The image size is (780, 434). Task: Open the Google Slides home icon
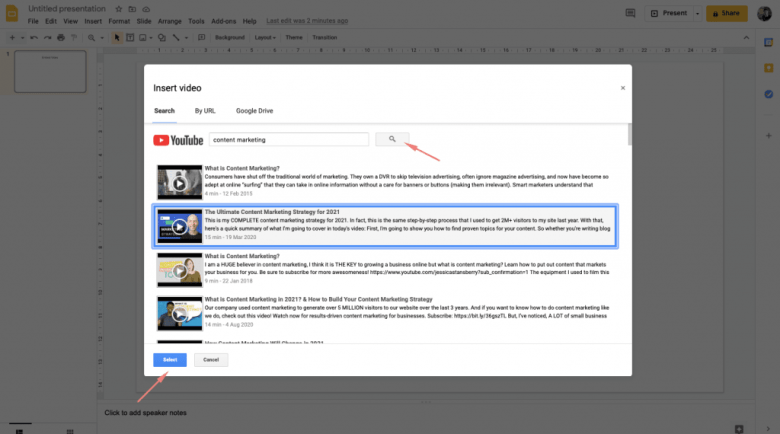click(12, 13)
